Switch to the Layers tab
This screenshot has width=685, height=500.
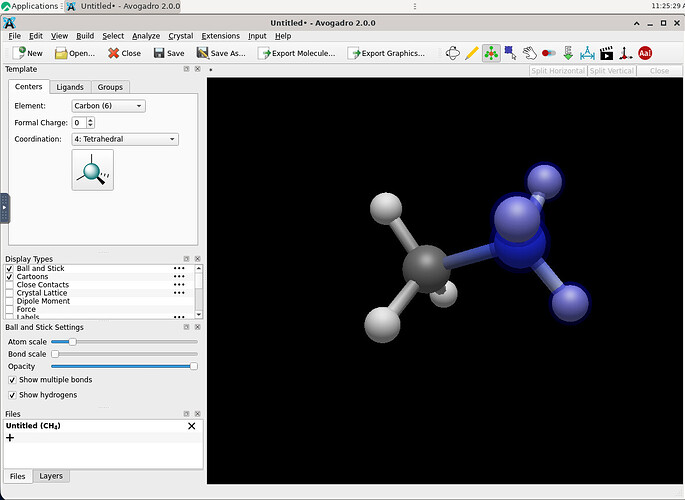click(51, 476)
